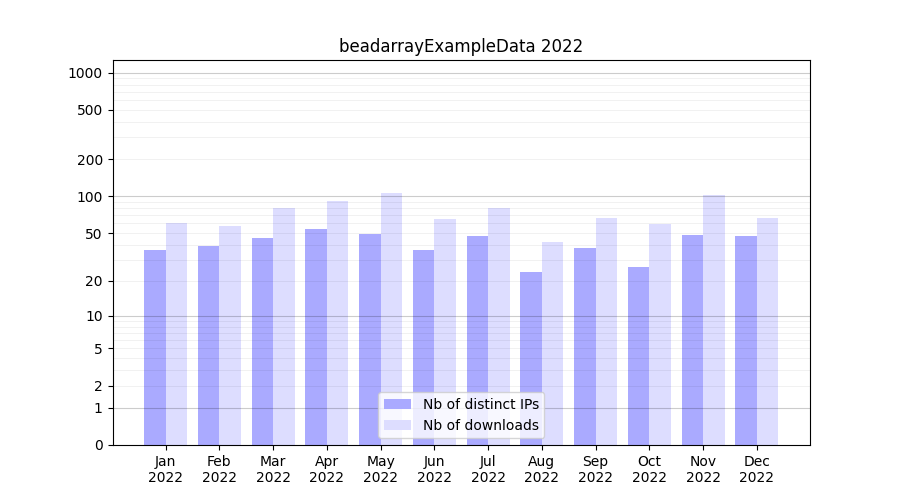Click the 1000 tick label on y-axis
Image resolution: width=900 pixels, height=500 pixels.
[x=85, y=73]
